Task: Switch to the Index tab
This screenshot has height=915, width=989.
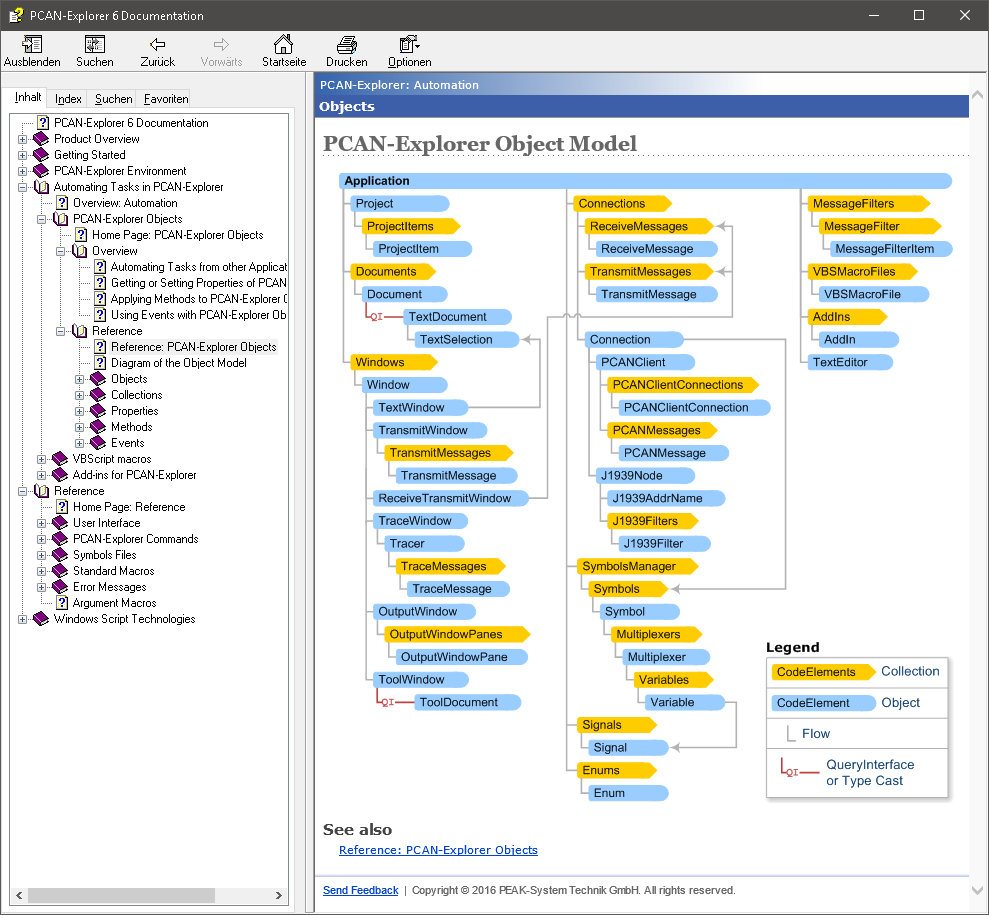Action: 68,99
